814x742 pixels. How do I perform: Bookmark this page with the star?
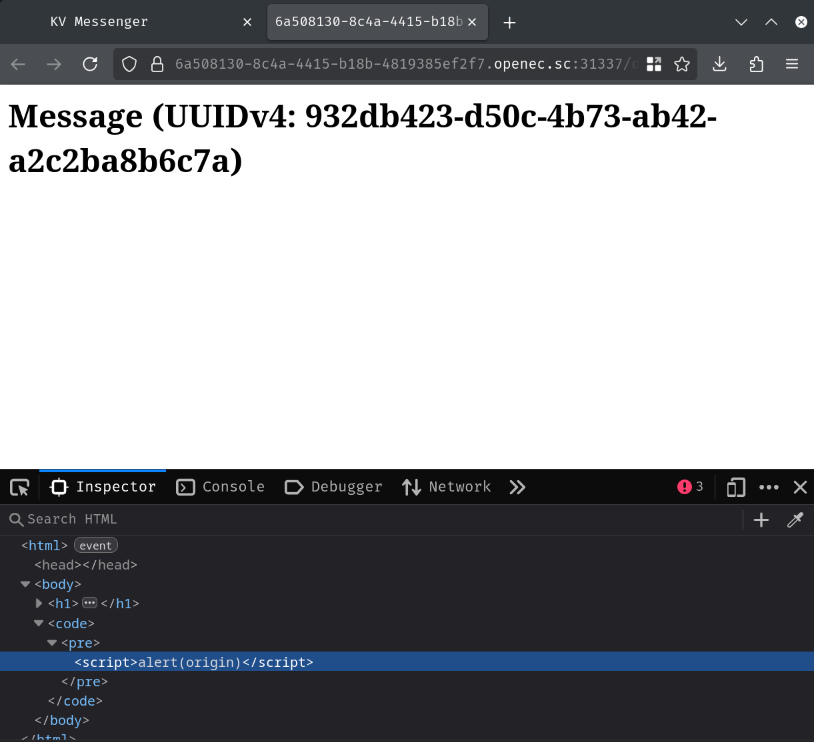682,64
